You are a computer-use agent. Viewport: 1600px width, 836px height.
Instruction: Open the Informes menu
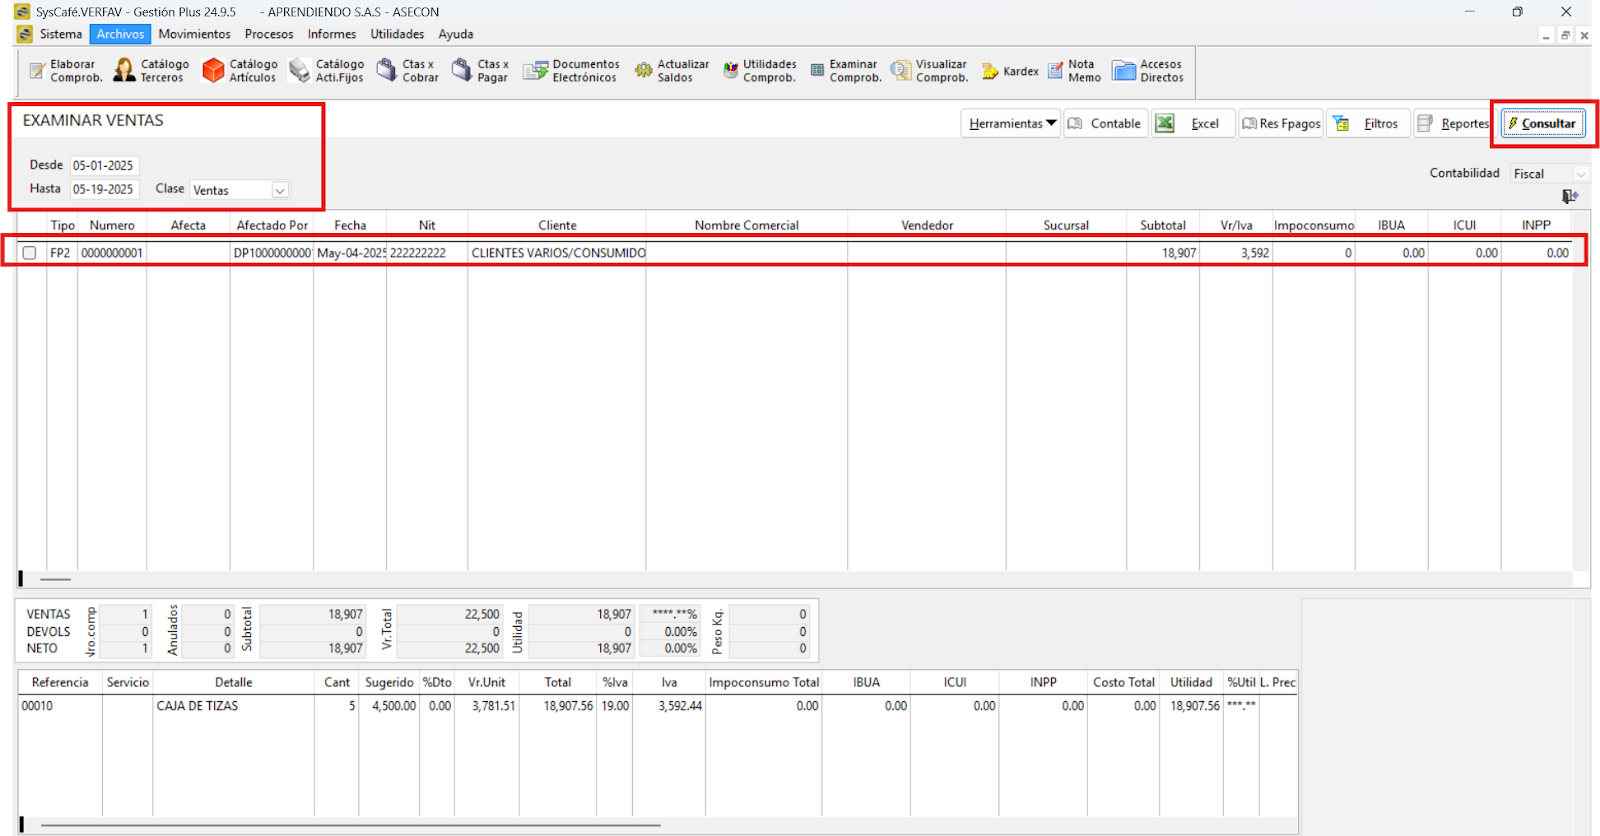coord(331,34)
